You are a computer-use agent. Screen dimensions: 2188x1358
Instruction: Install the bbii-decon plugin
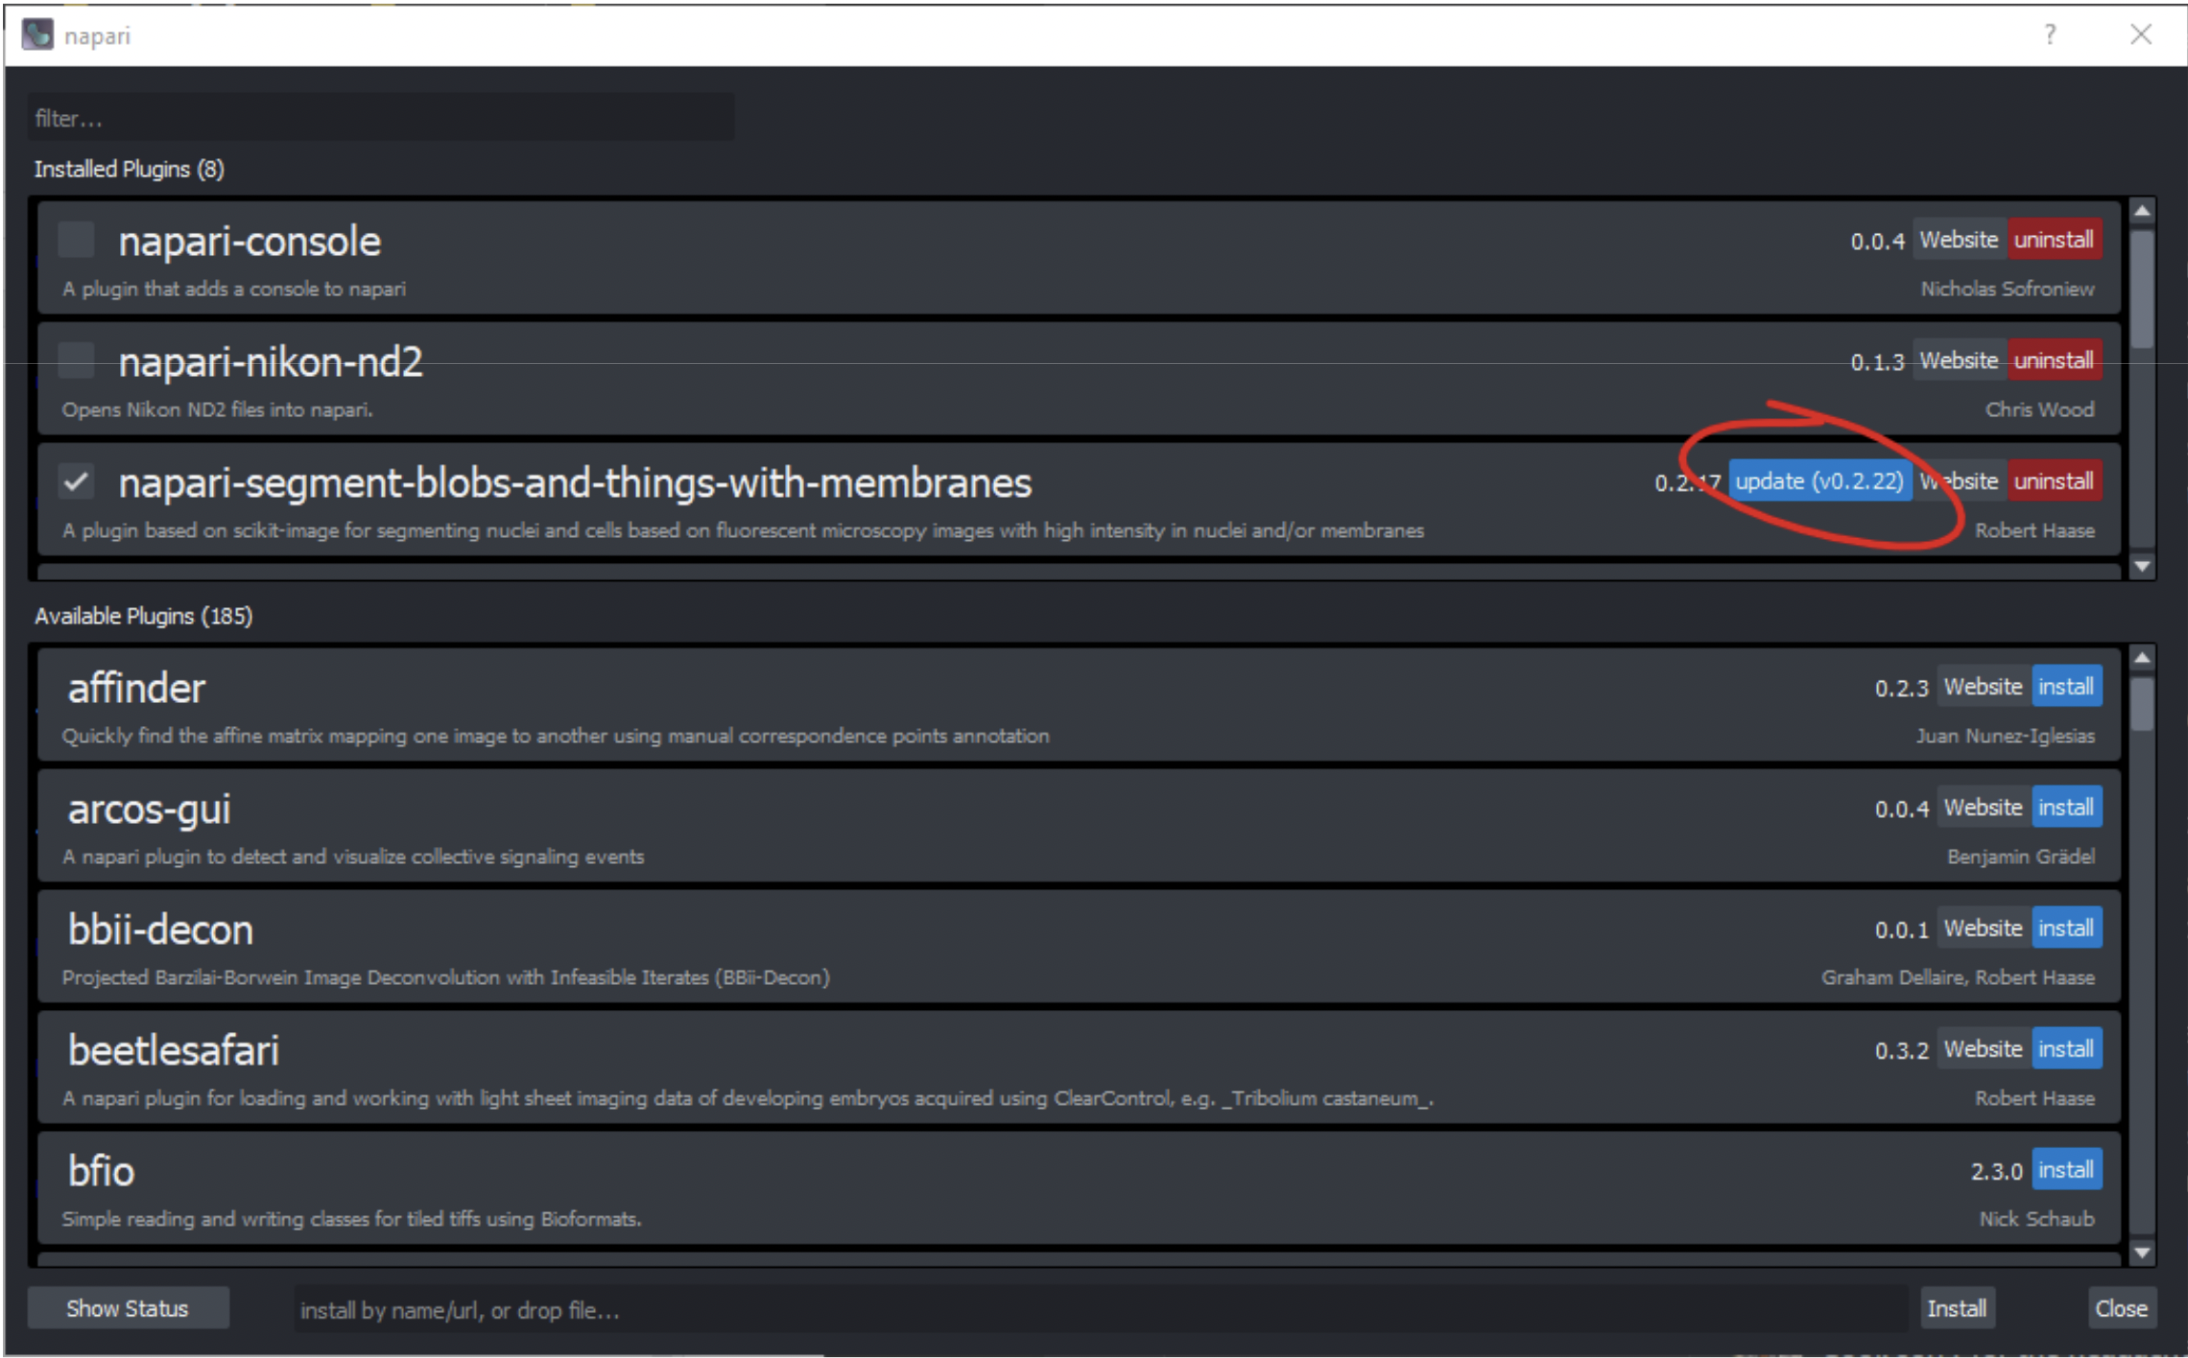point(2066,929)
